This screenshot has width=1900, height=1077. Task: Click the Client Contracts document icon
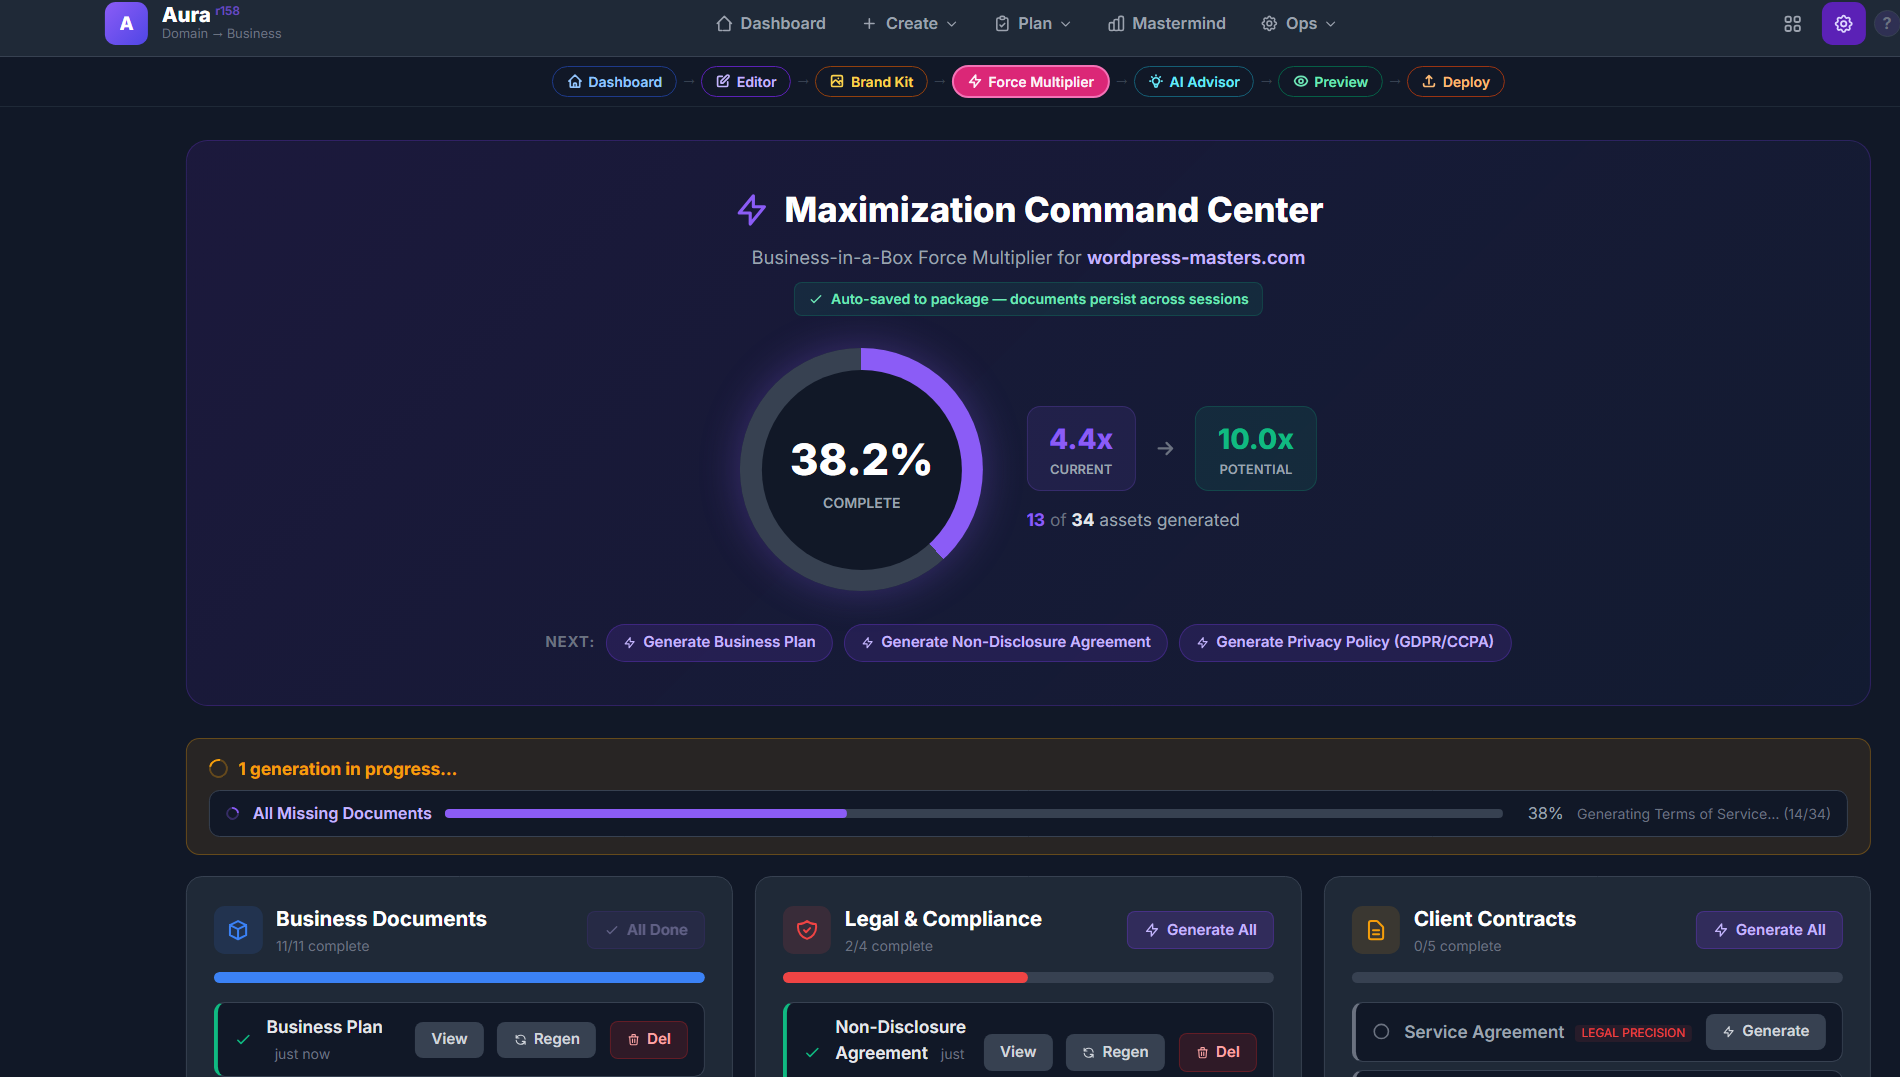click(x=1376, y=930)
